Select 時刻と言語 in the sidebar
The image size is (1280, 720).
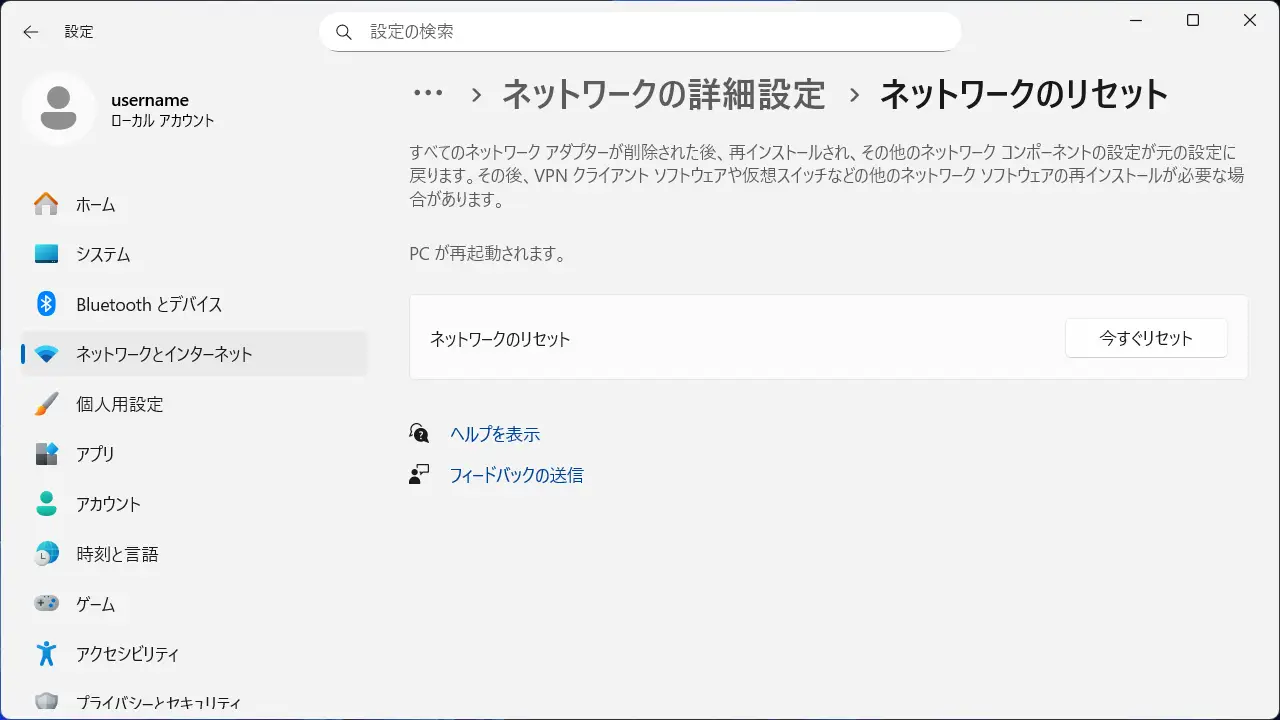(x=117, y=554)
